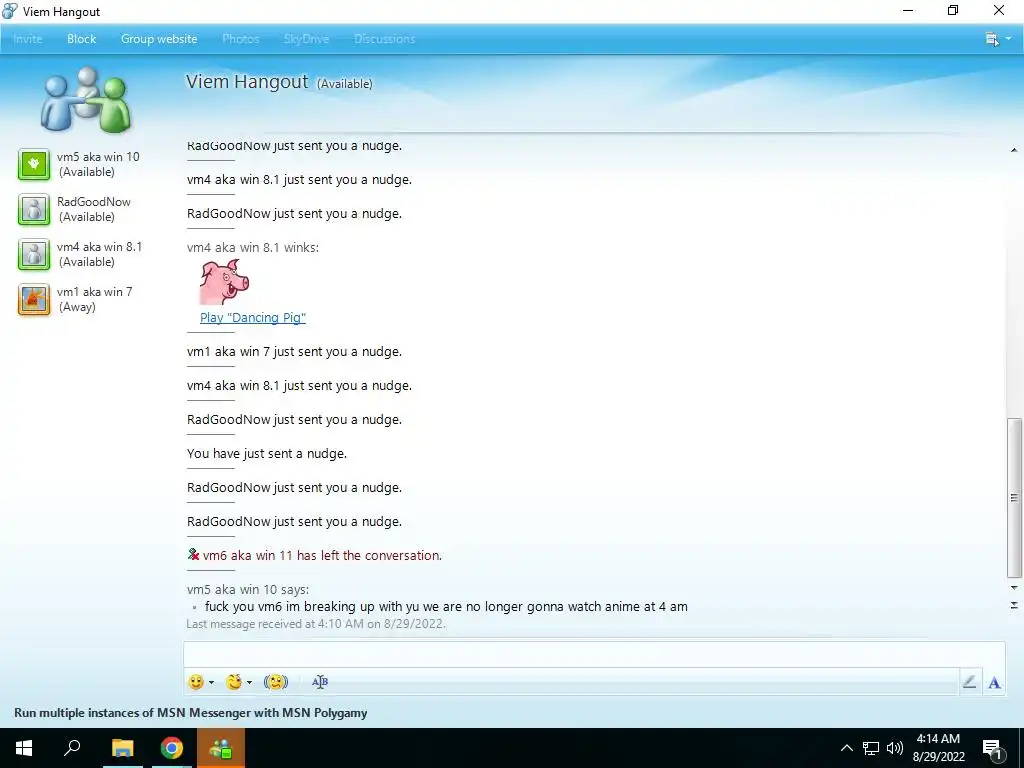Click 'You have just sent a nudge.' line
Image resolution: width=1024 pixels, height=768 pixels.
click(266, 453)
